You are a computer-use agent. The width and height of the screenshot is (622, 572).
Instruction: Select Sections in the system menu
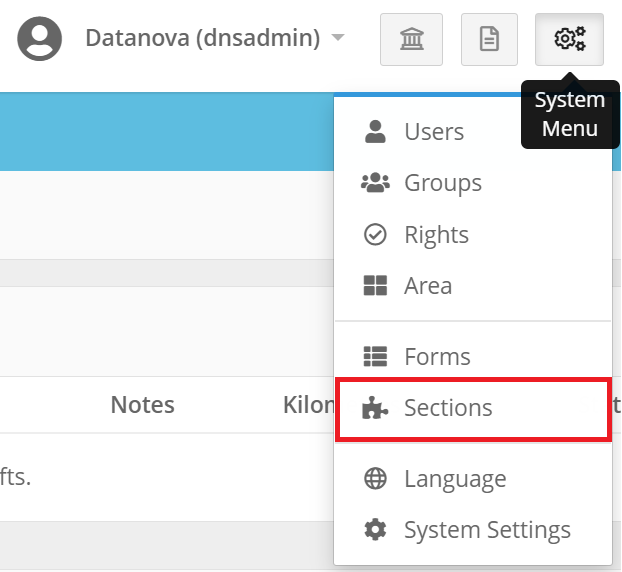point(473,409)
